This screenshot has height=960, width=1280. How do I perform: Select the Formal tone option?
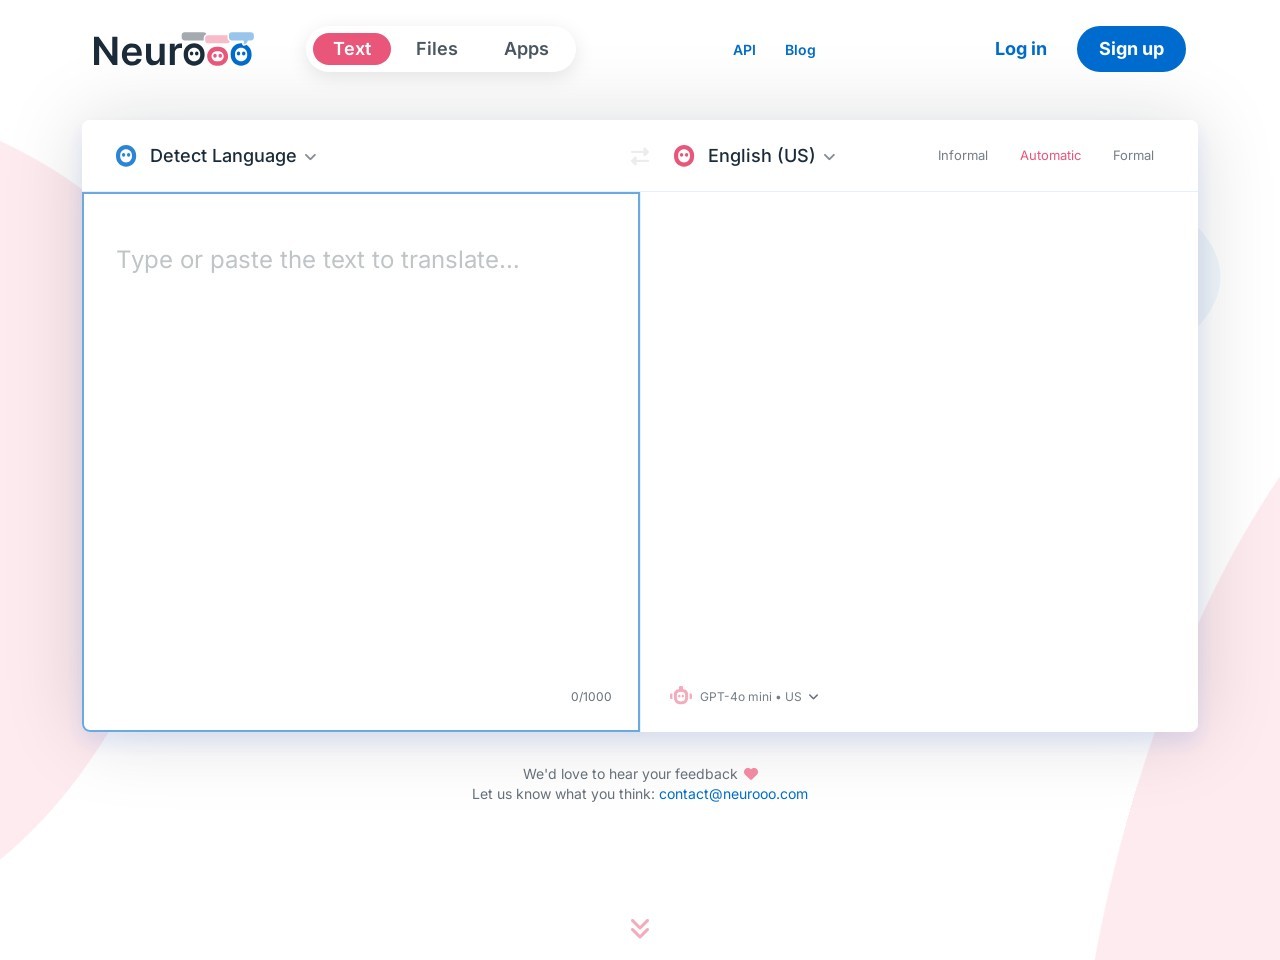(x=1133, y=156)
